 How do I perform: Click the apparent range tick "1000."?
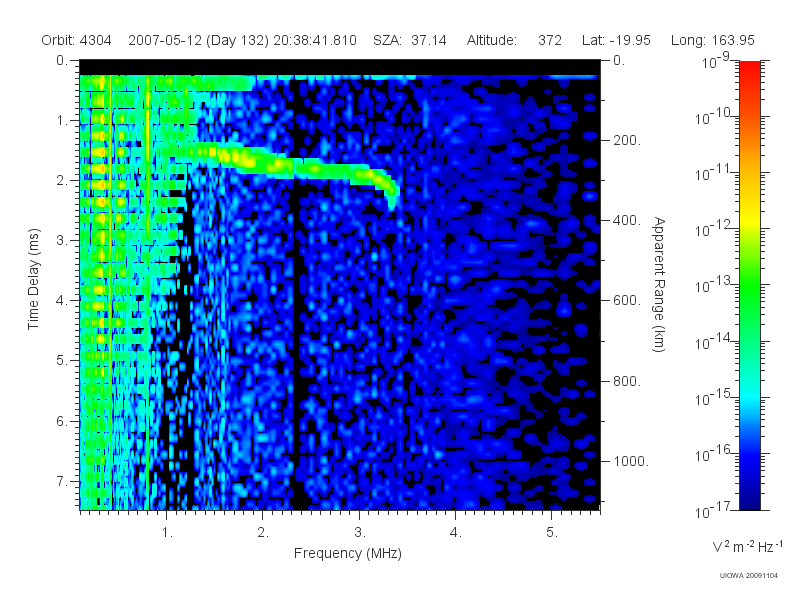point(631,461)
